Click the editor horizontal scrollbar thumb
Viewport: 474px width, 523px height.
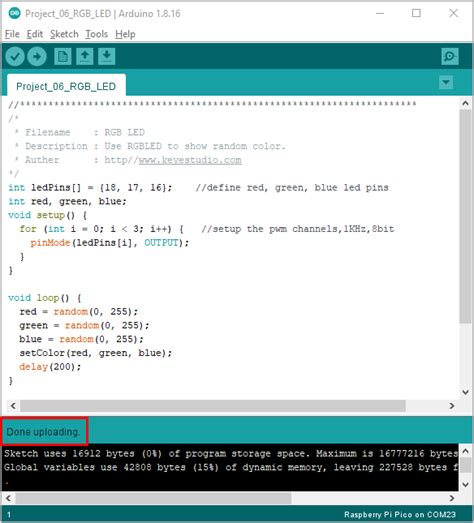[213, 406]
